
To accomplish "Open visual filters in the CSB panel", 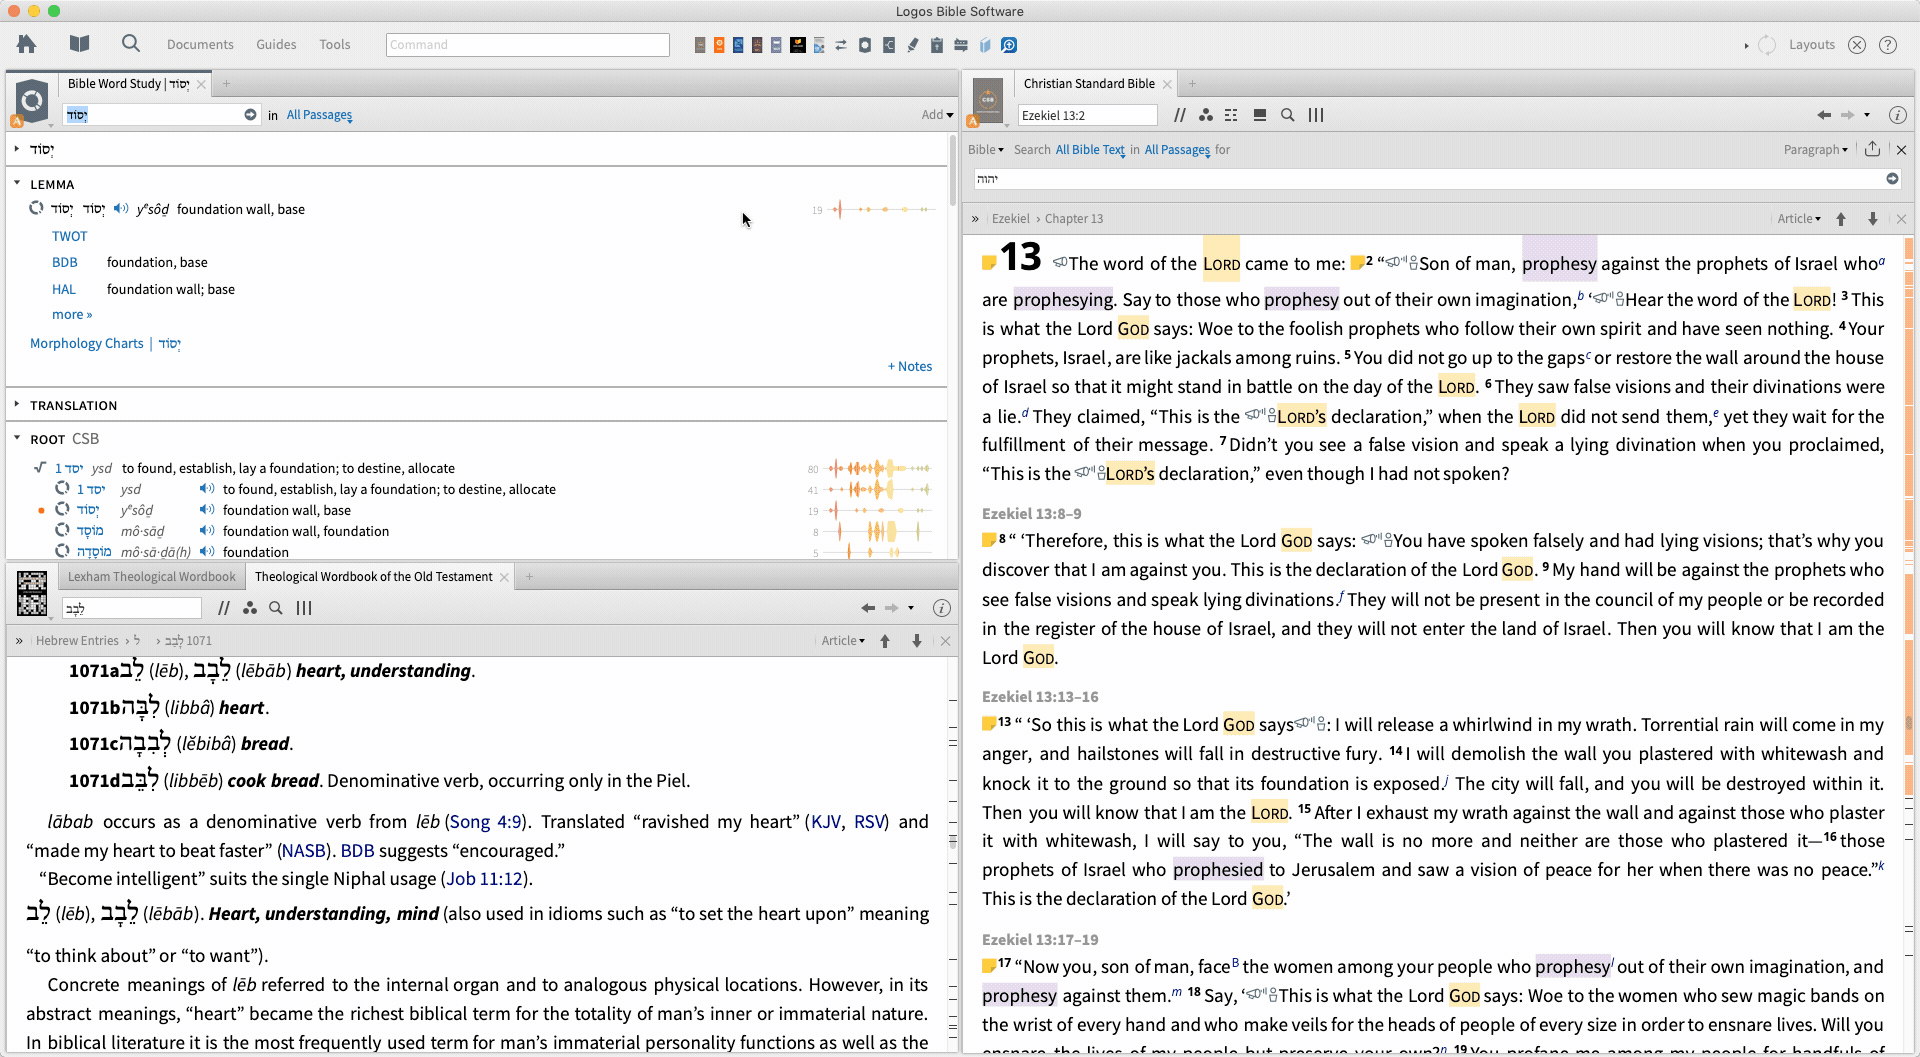I will coord(1206,115).
